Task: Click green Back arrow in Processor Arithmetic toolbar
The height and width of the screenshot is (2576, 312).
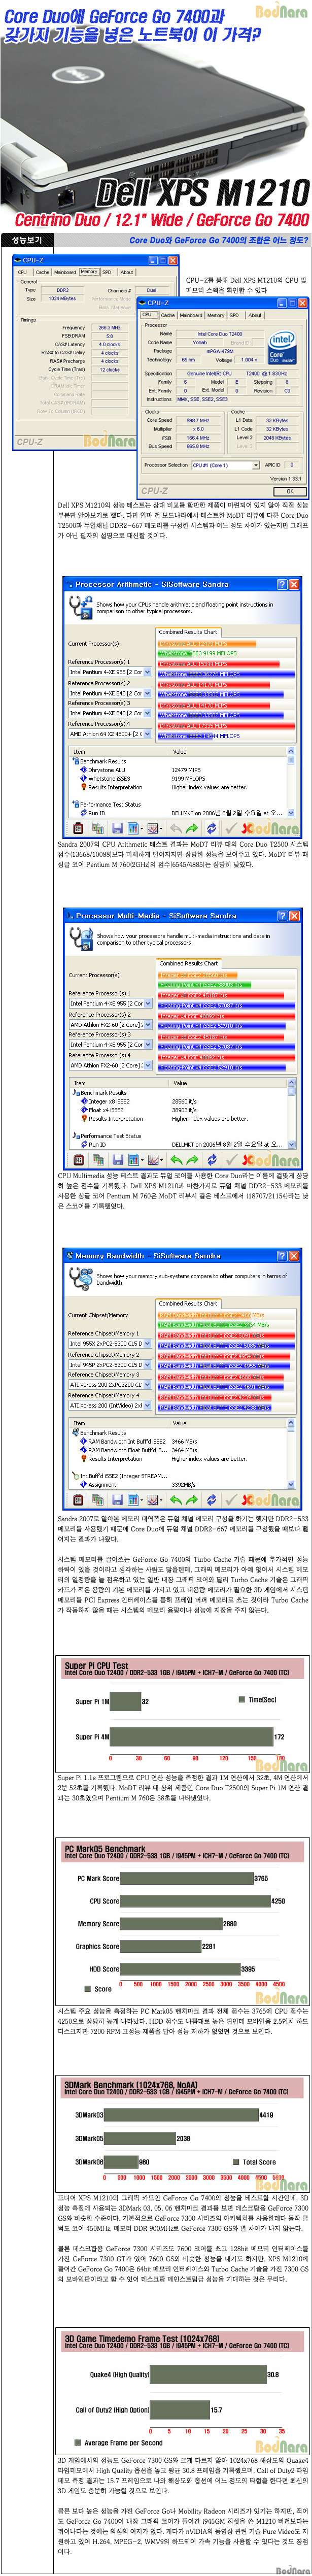Action: 176,828
